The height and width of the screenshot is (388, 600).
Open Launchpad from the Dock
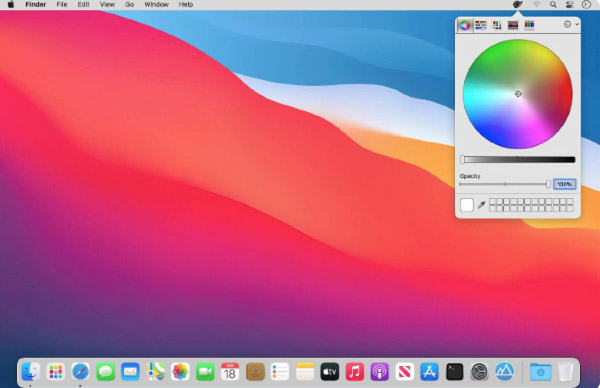tap(55, 372)
